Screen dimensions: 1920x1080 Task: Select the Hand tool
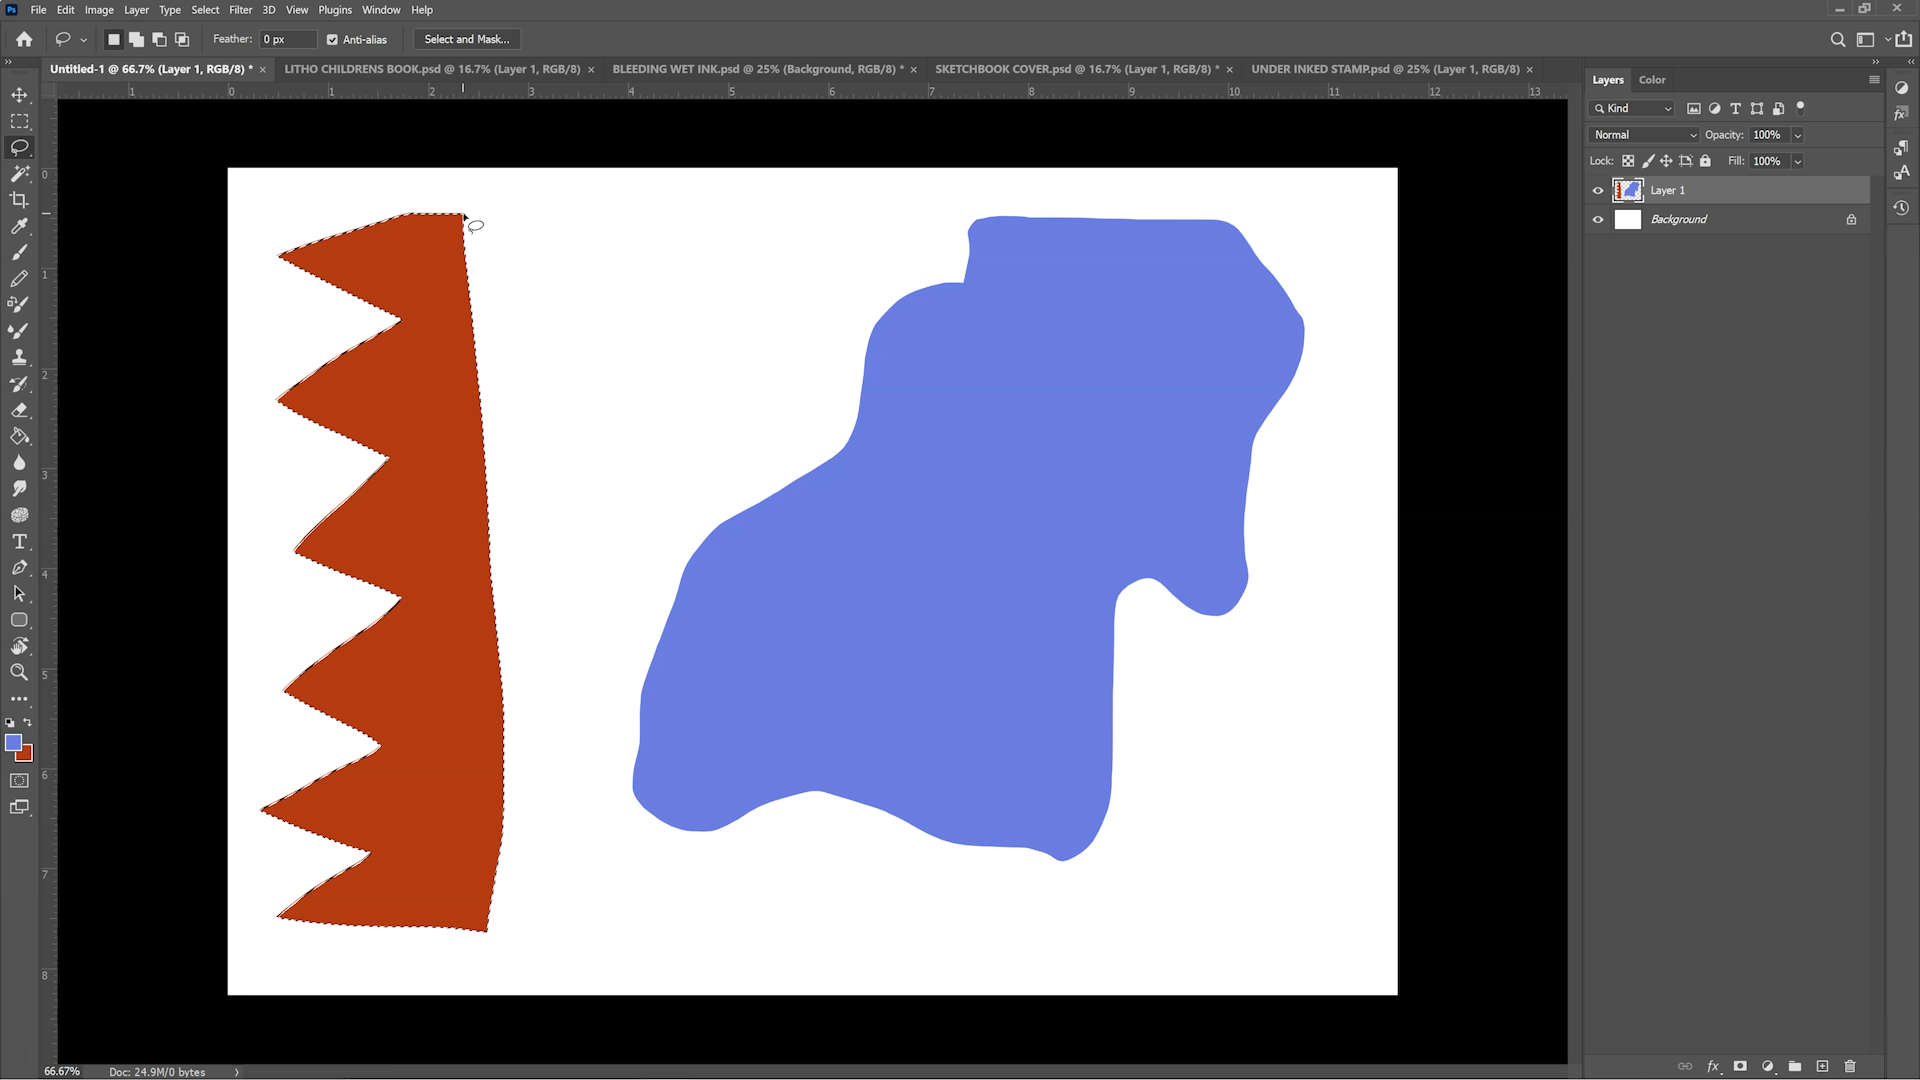tap(19, 646)
